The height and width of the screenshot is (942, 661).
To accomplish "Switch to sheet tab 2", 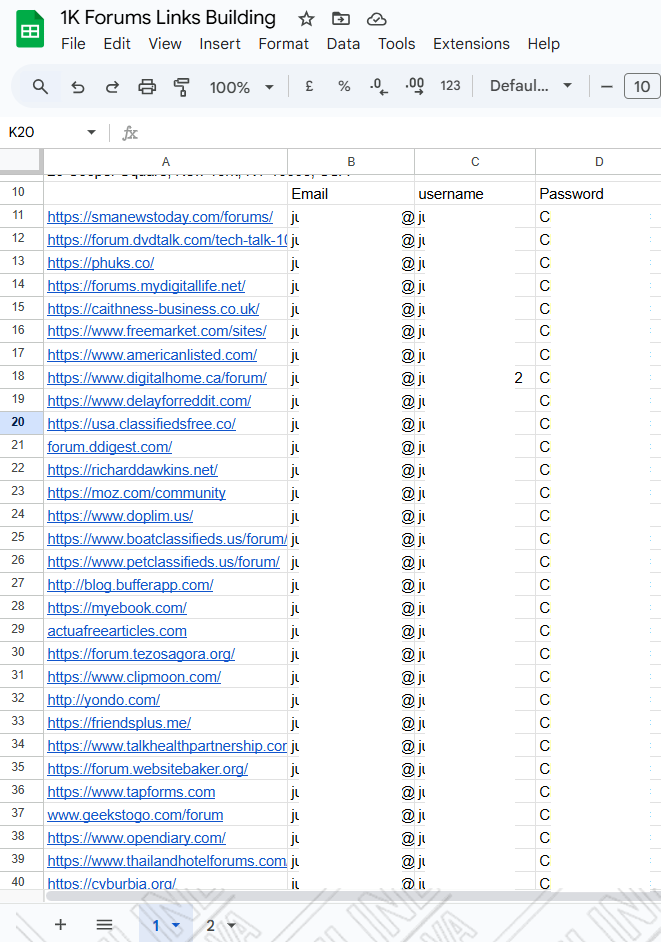I will pyautogui.click(x=210, y=925).
